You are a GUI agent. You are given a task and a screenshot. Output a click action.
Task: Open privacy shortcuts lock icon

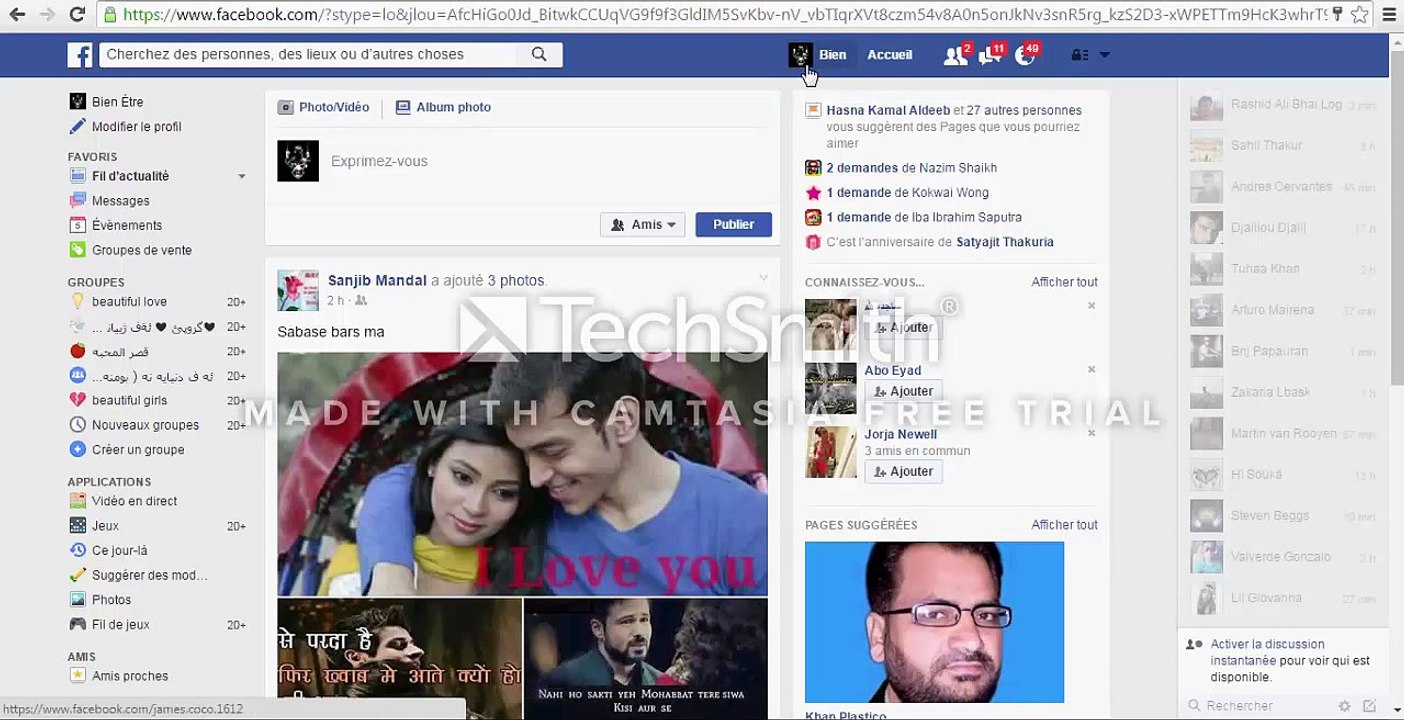1079,55
